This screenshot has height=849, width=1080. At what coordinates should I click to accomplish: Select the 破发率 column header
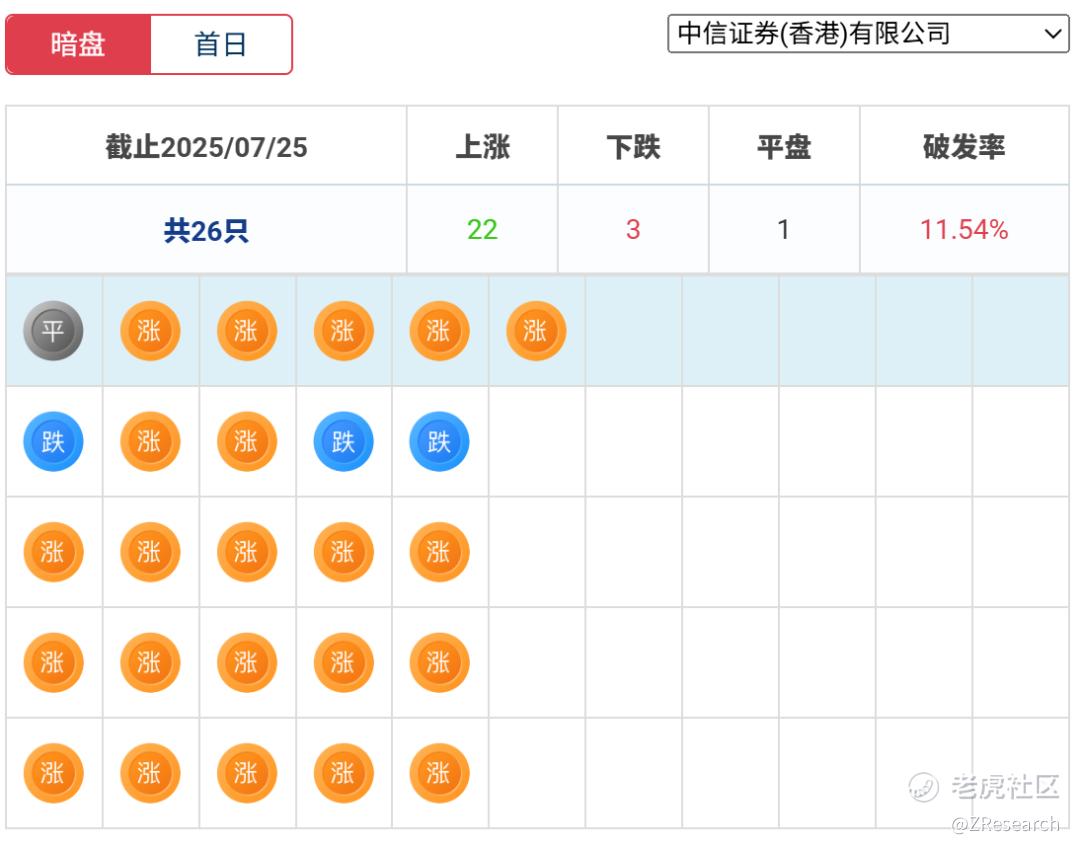[x=963, y=147]
